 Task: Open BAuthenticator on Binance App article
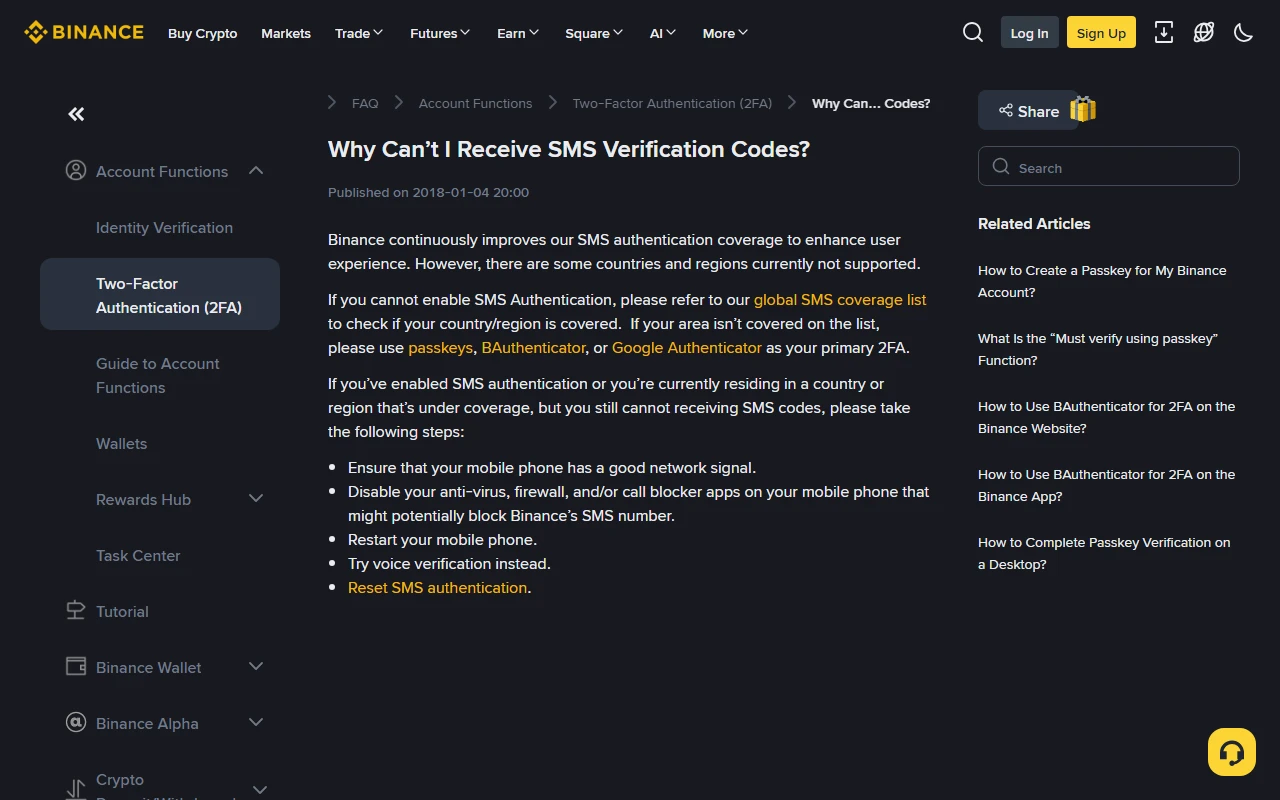click(1106, 485)
